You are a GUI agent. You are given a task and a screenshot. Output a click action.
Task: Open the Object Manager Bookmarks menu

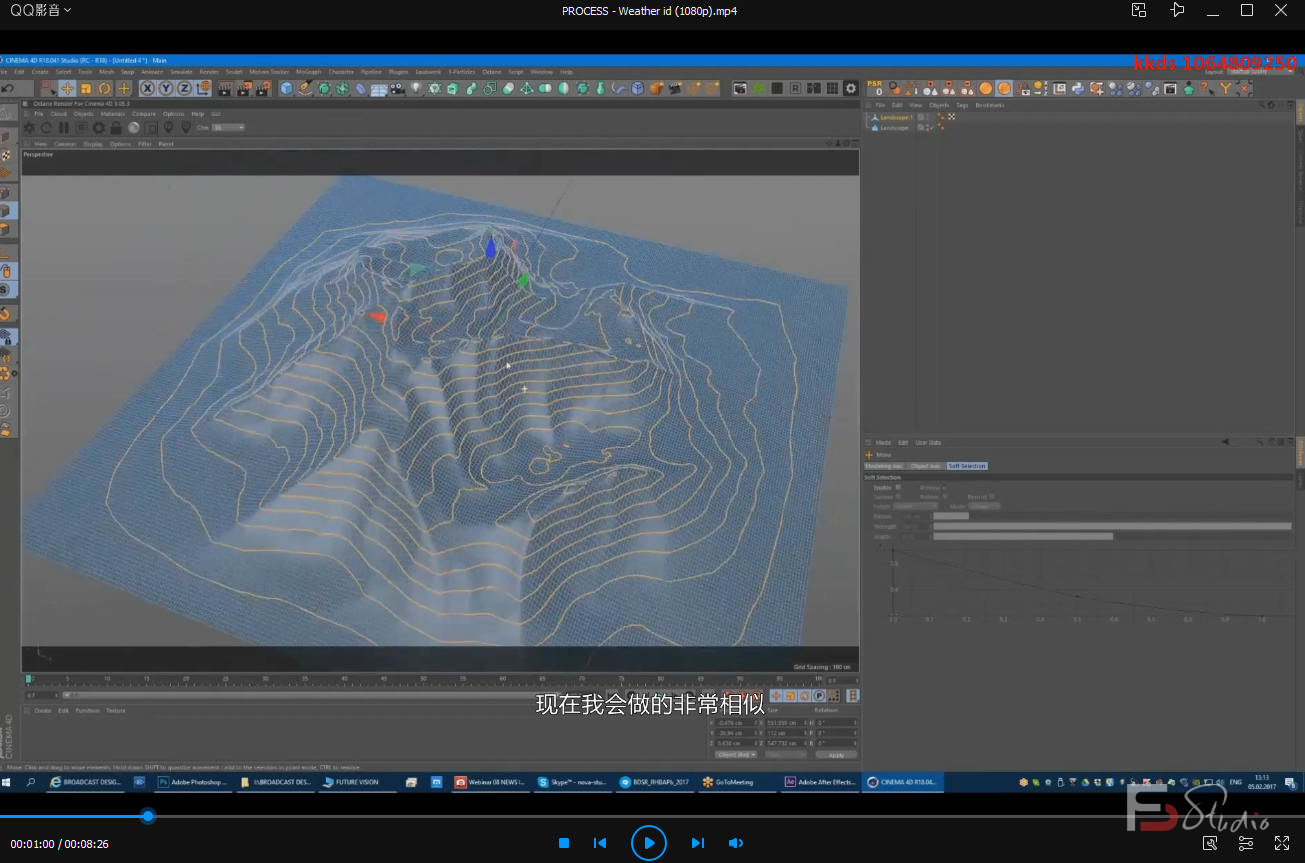tap(990, 105)
